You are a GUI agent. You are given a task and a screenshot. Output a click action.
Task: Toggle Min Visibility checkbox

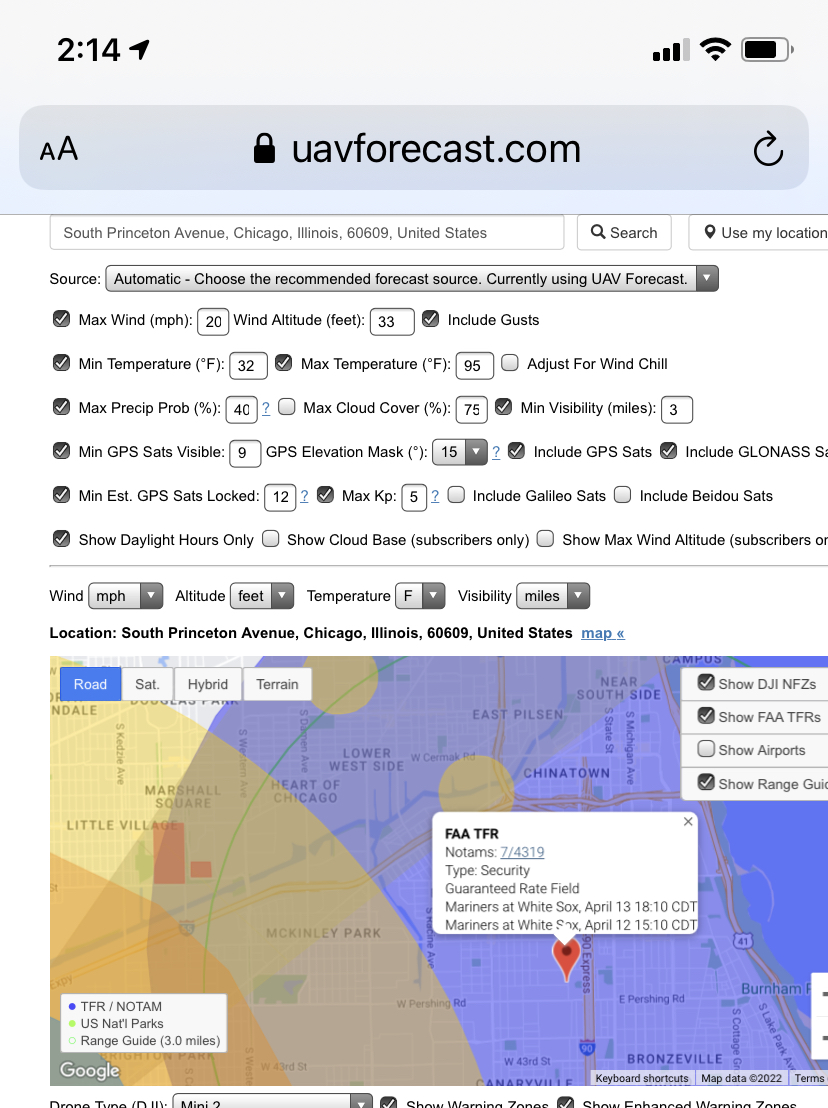point(503,406)
